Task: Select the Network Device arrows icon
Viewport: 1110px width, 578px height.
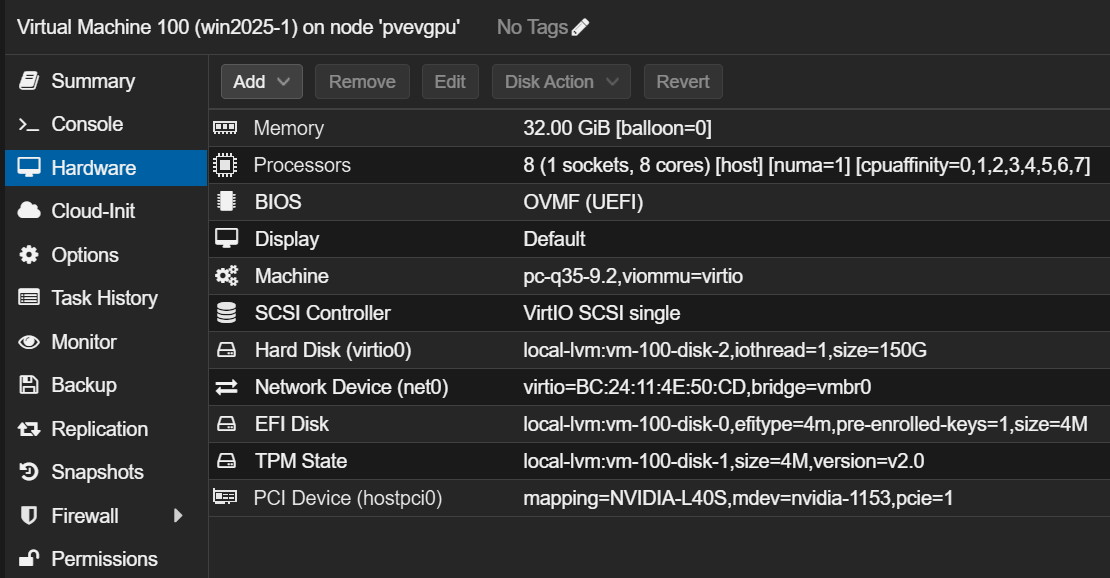Action: (x=227, y=387)
